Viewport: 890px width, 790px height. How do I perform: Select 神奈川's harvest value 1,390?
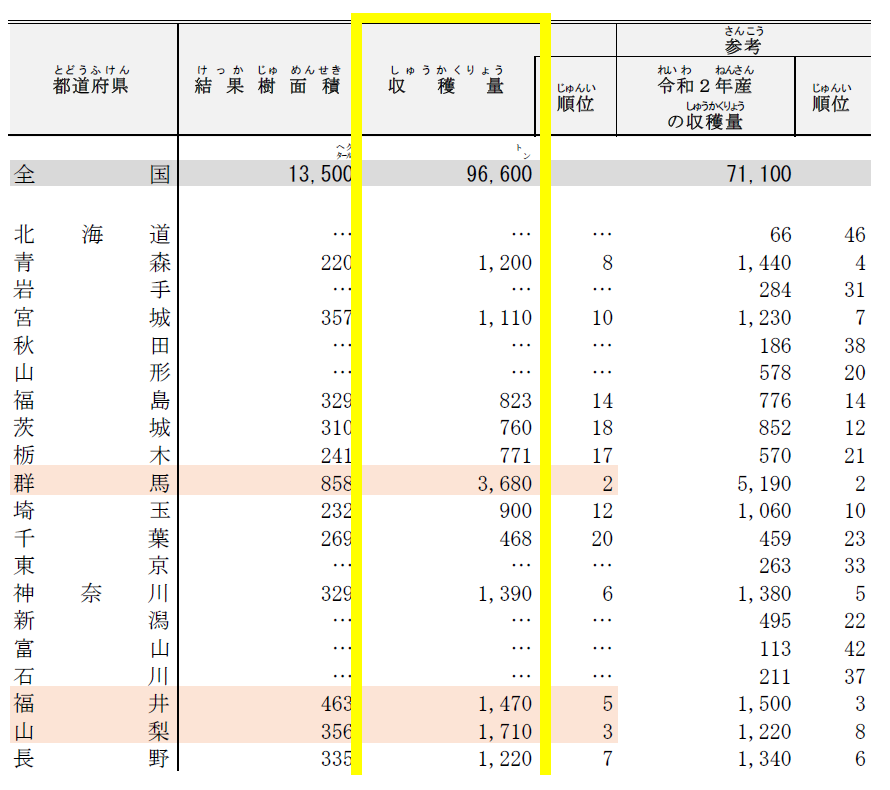click(504, 594)
